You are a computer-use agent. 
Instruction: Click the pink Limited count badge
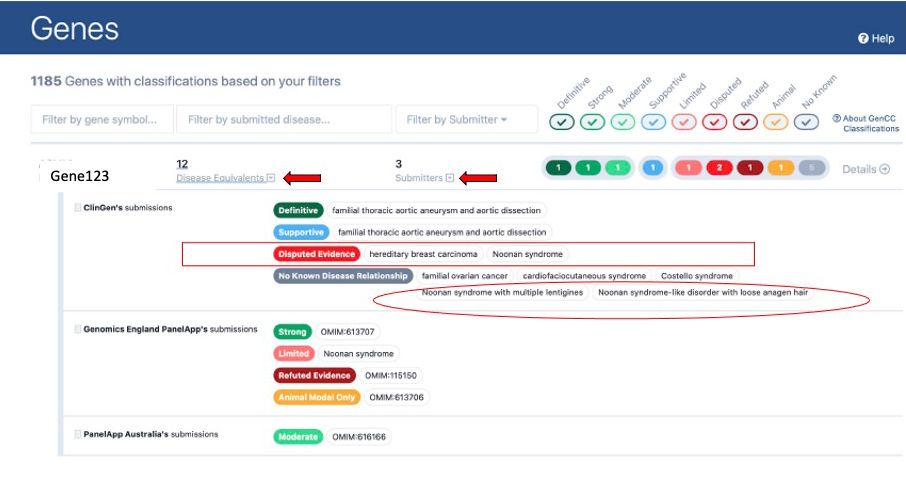click(689, 168)
